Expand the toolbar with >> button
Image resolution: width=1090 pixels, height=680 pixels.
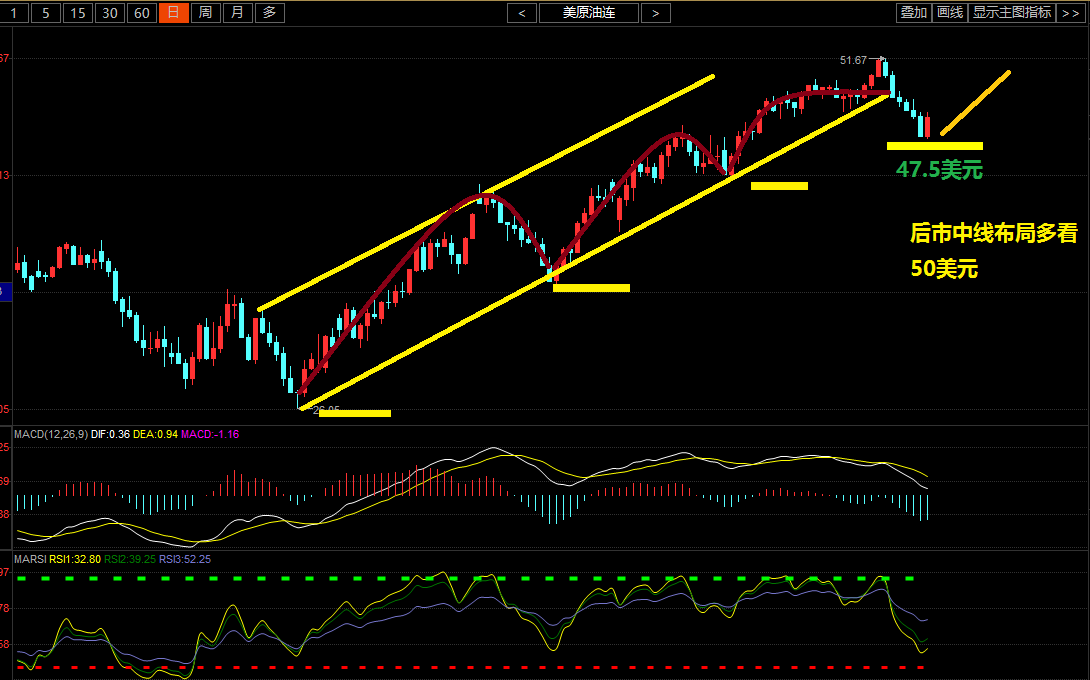coord(1072,13)
